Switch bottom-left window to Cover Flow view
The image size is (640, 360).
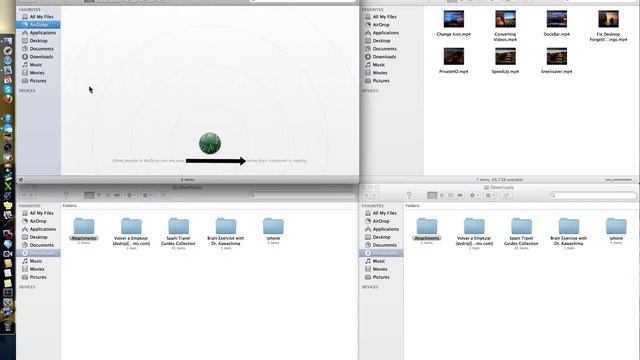pos(117,196)
